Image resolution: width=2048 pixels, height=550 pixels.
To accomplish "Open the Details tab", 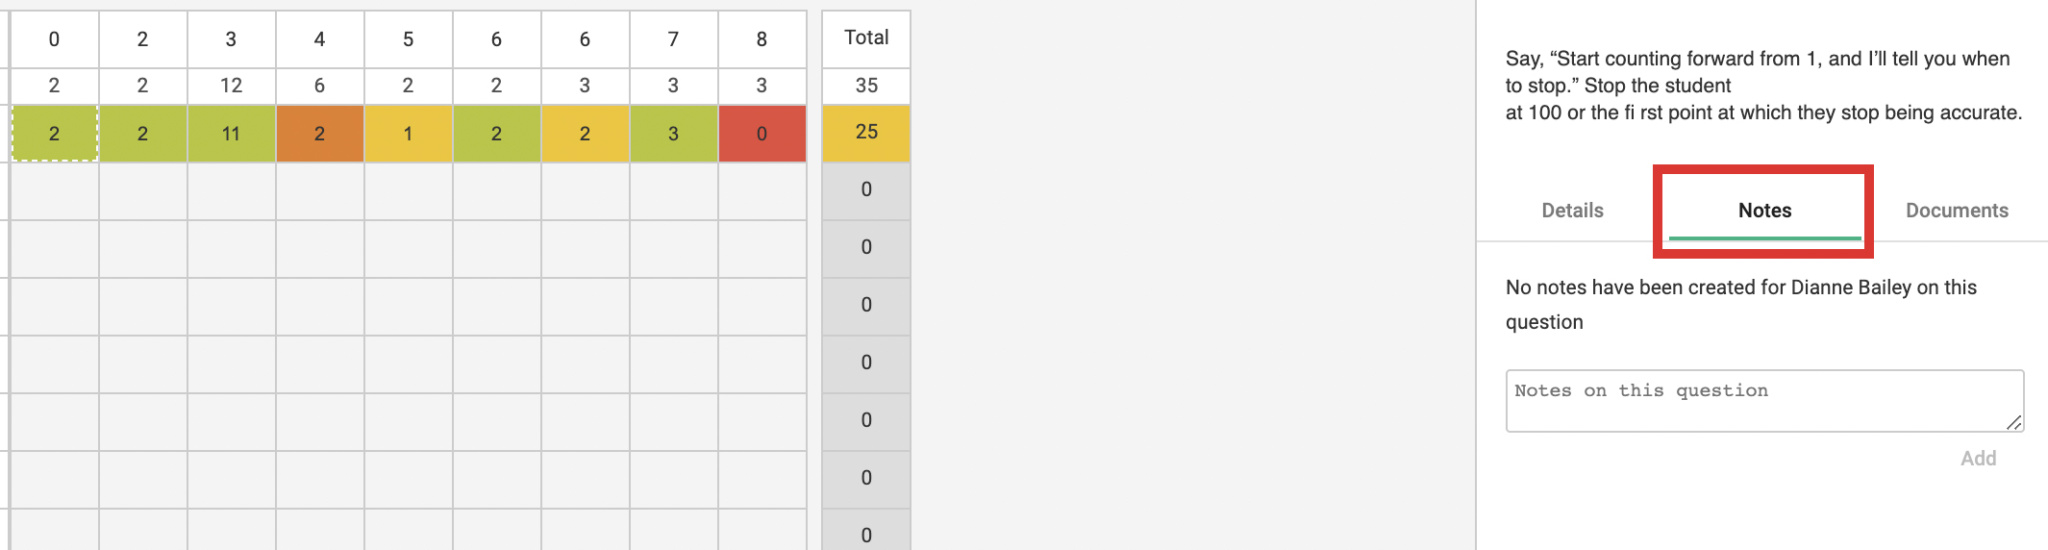I will tap(1572, 211).
